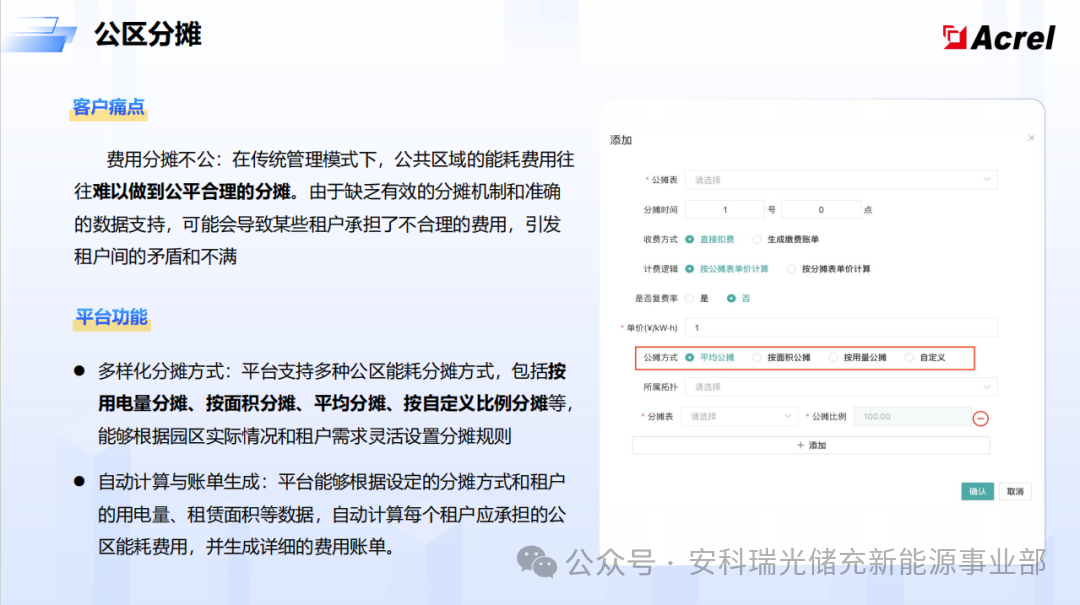1080x605 pixels.
Task: Click the + 添加 row button
Action: [x=811, y=446]
